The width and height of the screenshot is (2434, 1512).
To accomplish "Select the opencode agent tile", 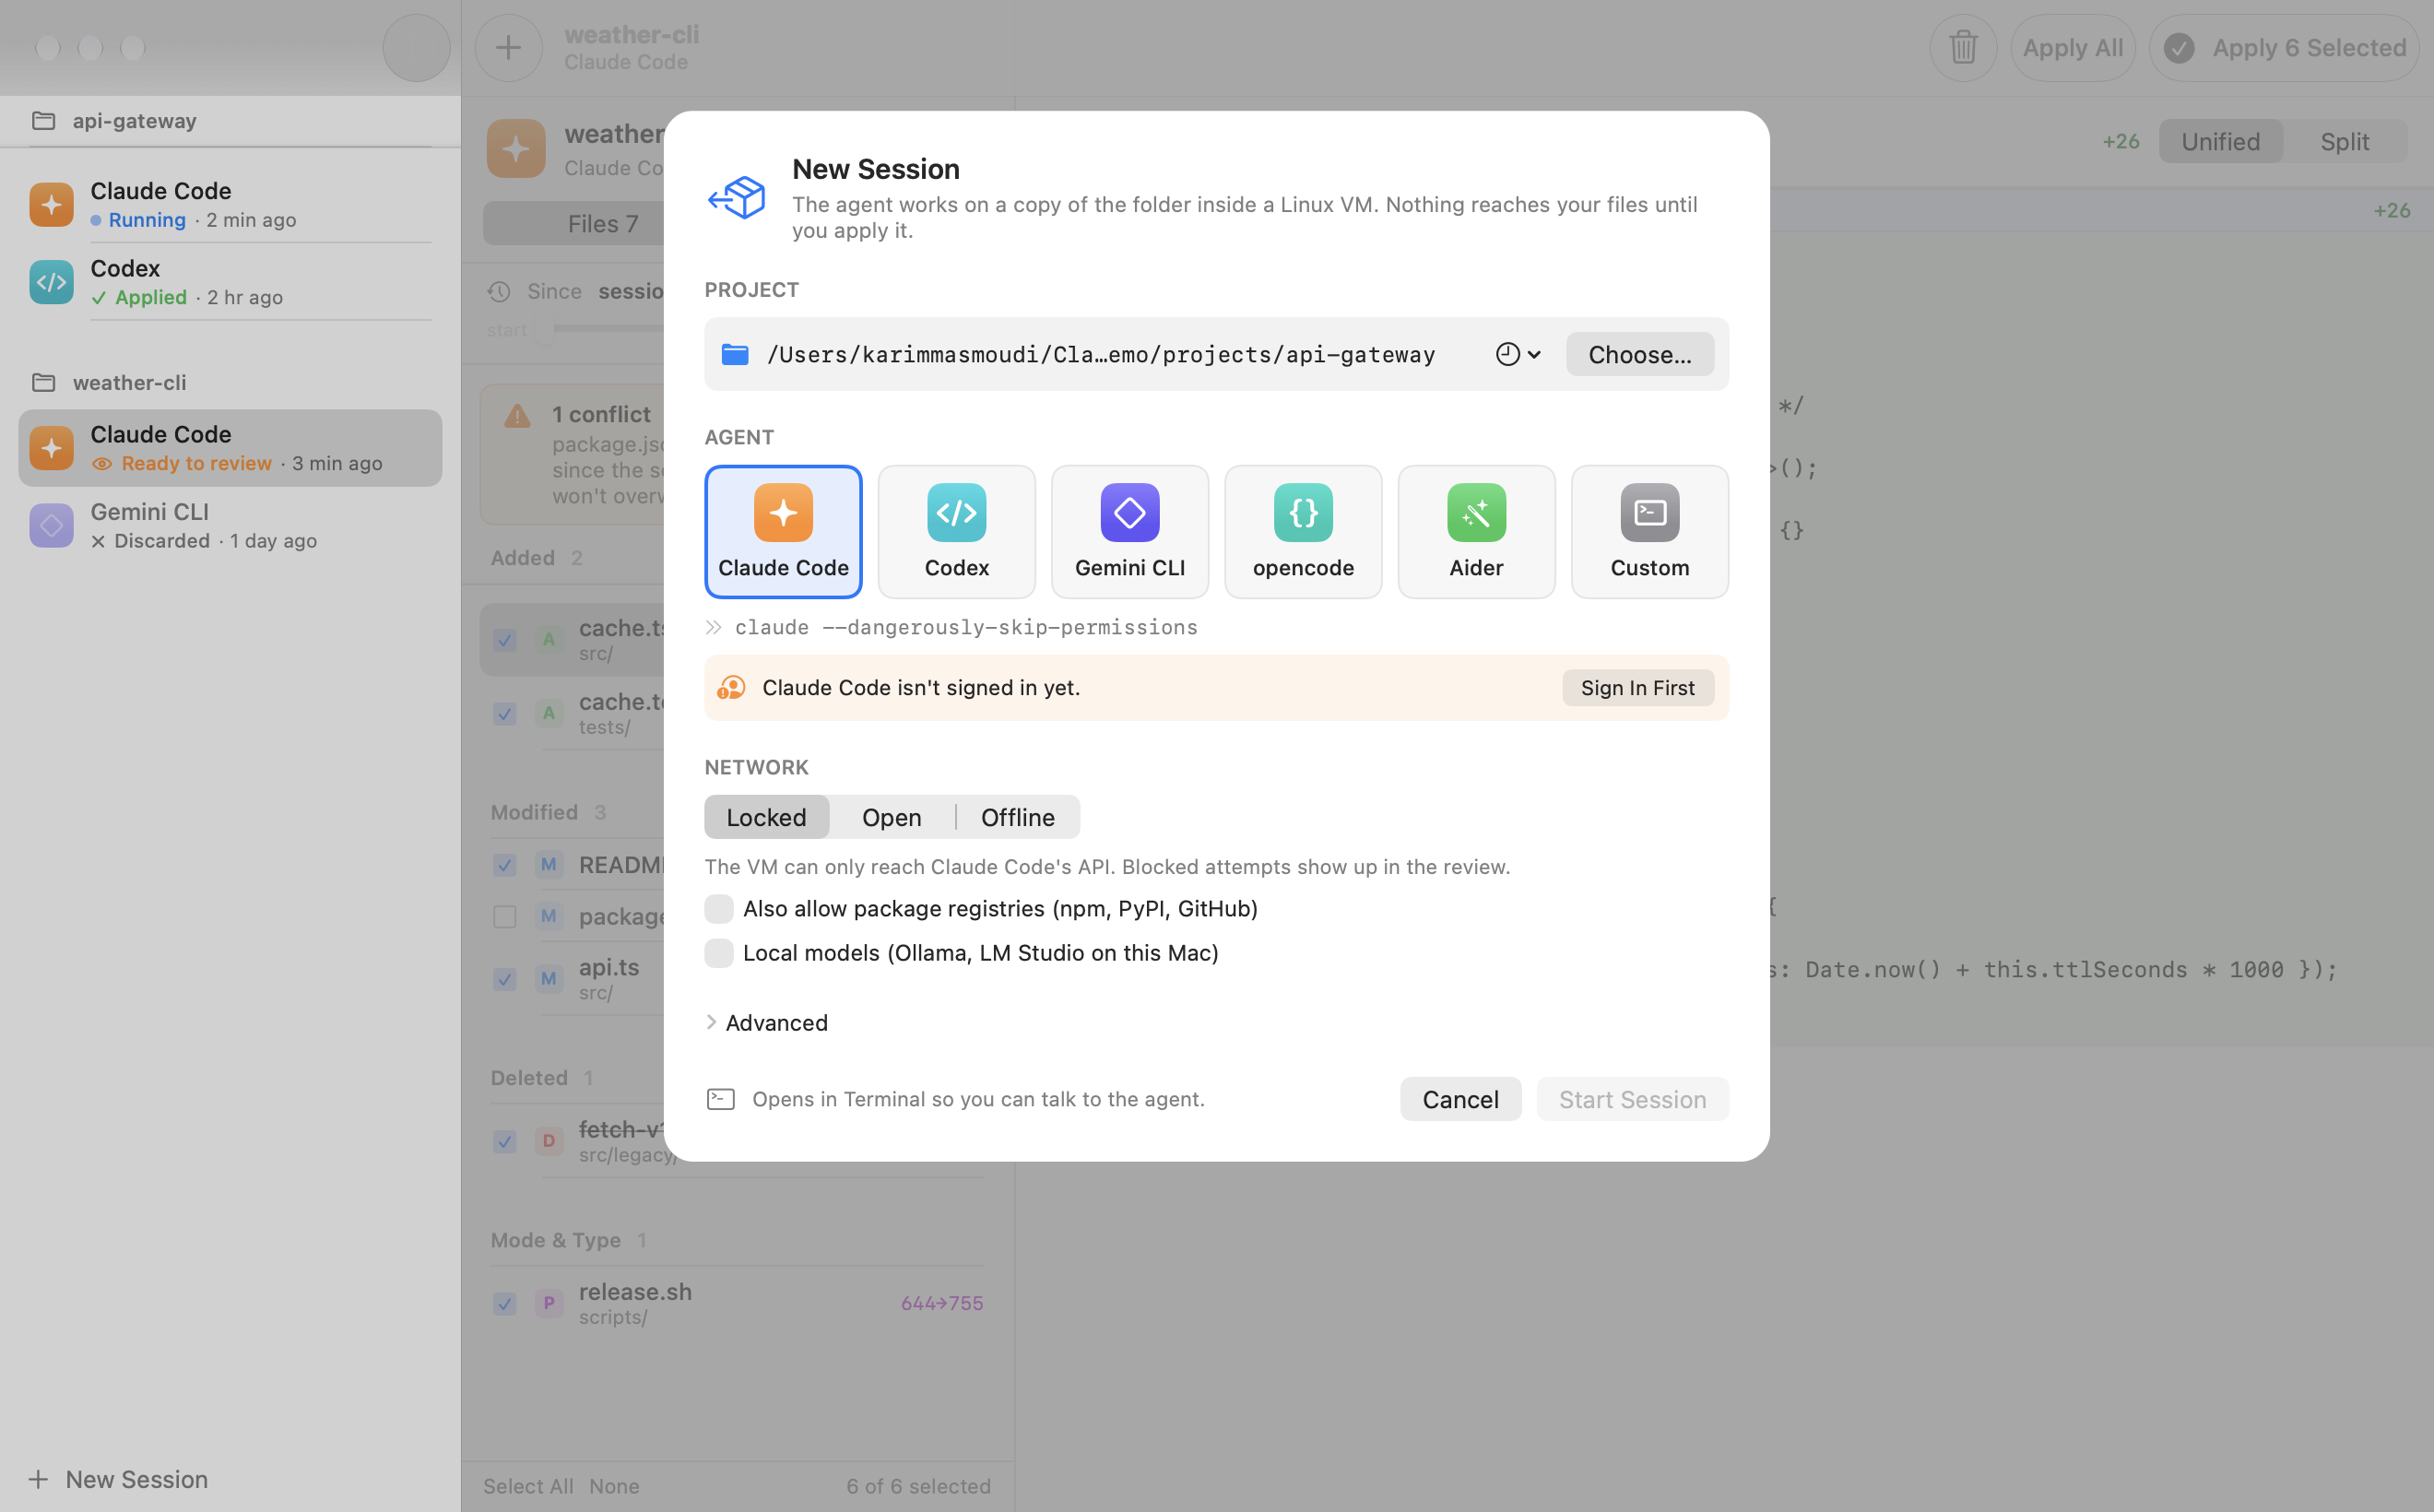I will (x=1303, y=531).
